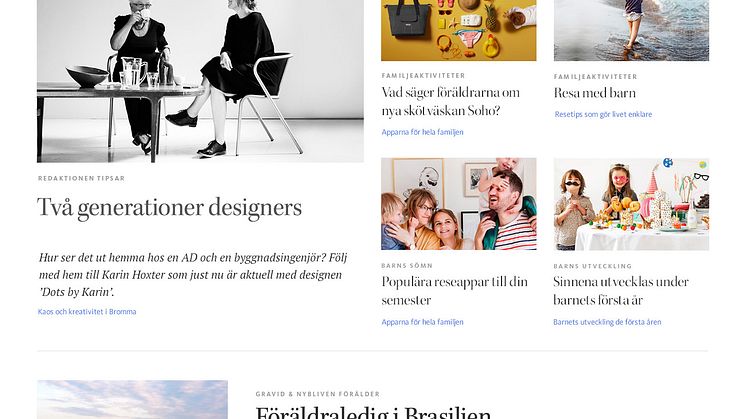Open the 'Två generationer designers' headline
Viewport: 746px width, 419px height.
click(x=169, y=208)
